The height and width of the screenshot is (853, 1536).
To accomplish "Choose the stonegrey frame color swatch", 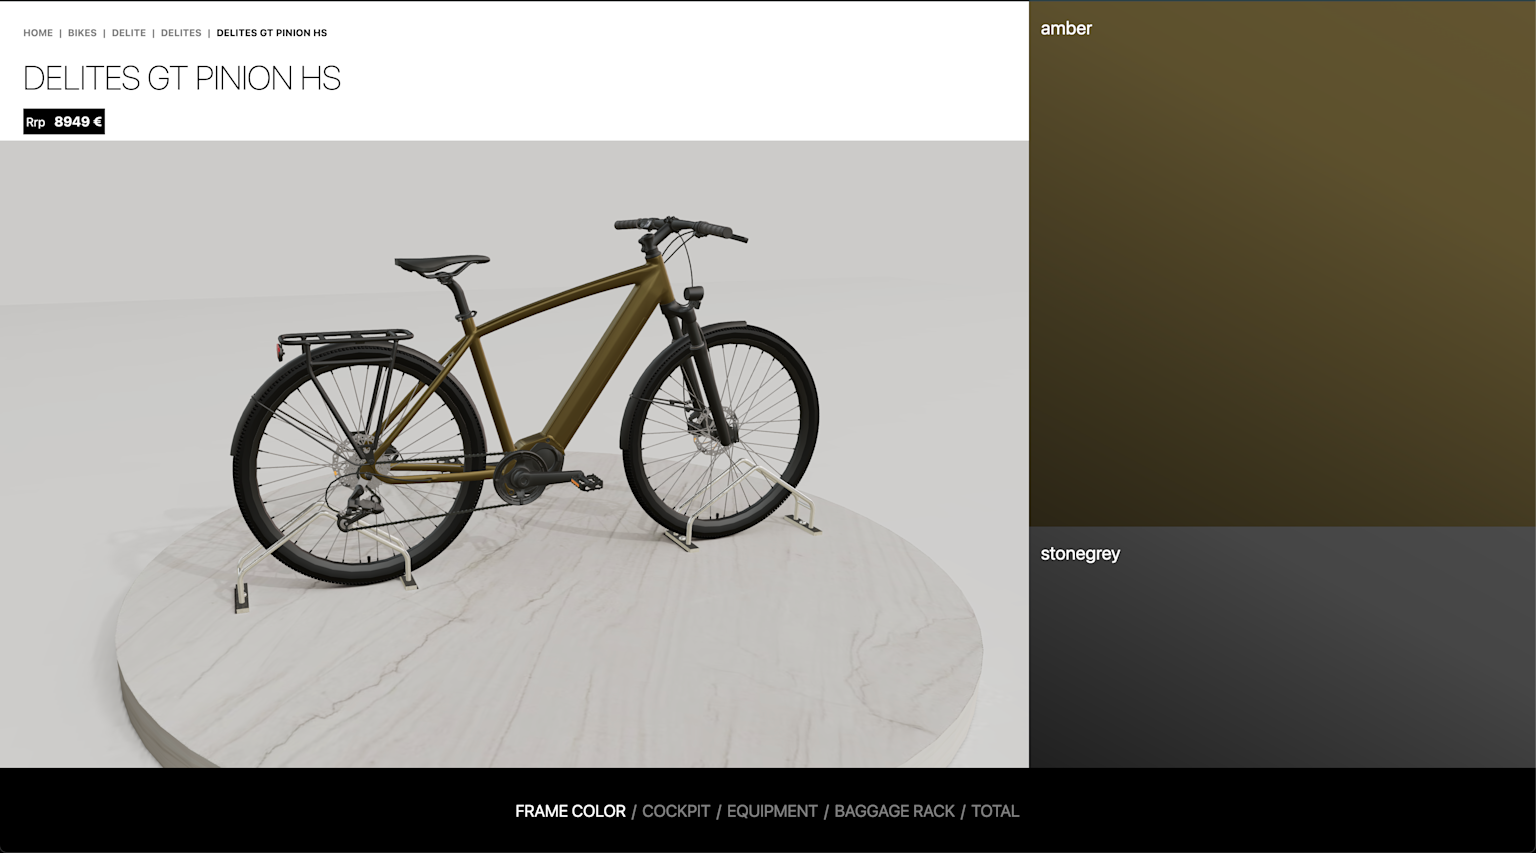I will [1282, 647].
